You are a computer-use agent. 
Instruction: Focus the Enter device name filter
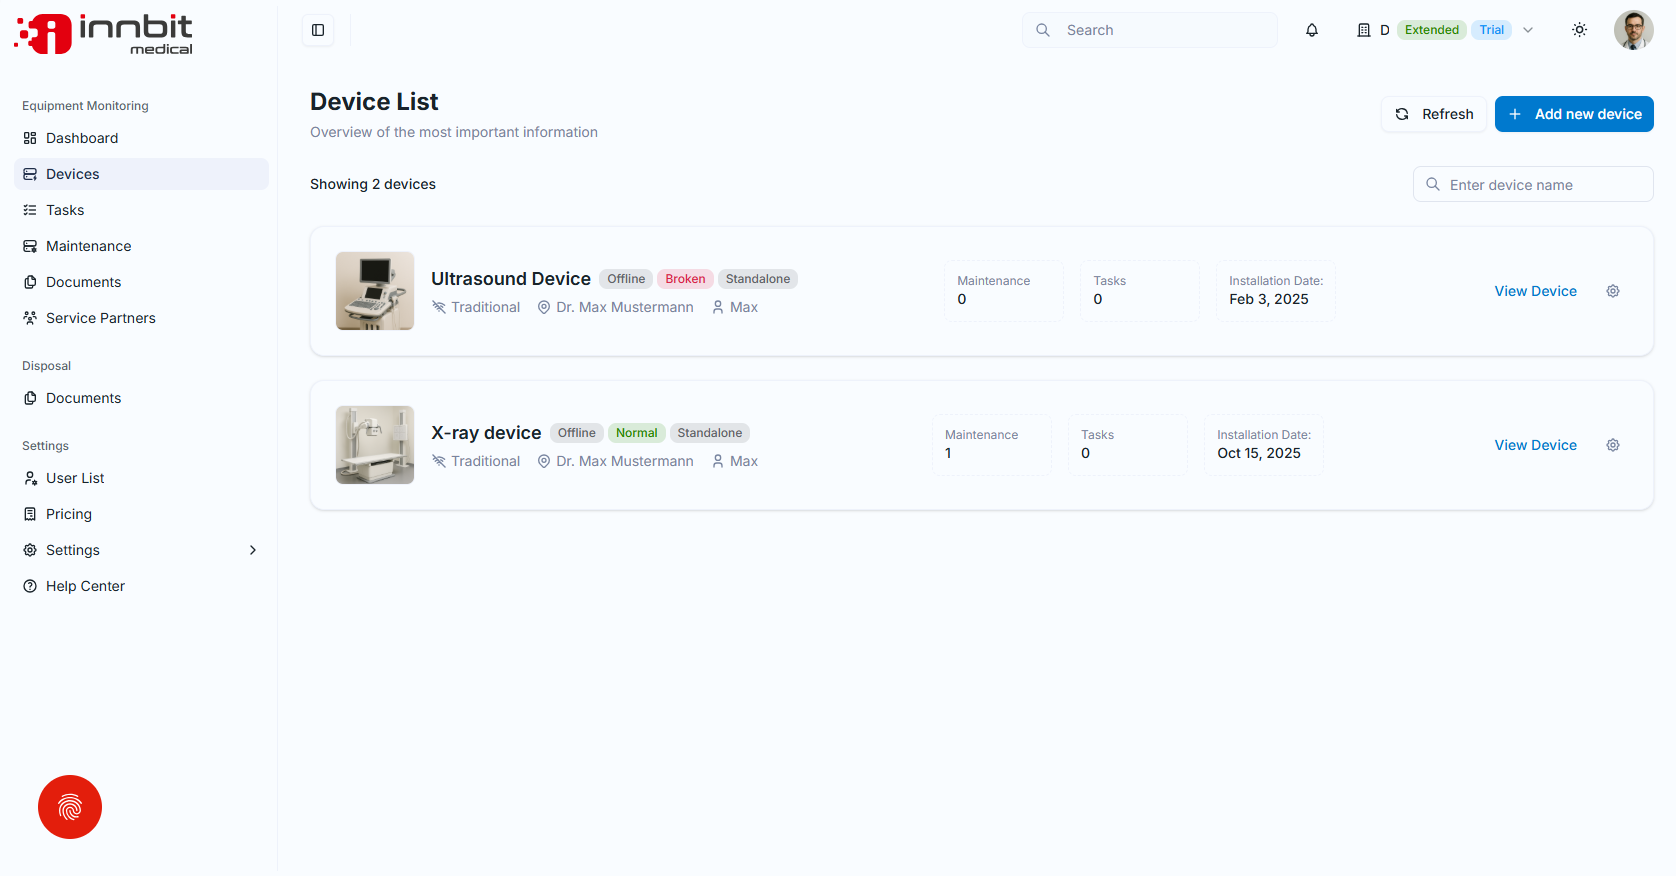click(x=1533, y=184)
